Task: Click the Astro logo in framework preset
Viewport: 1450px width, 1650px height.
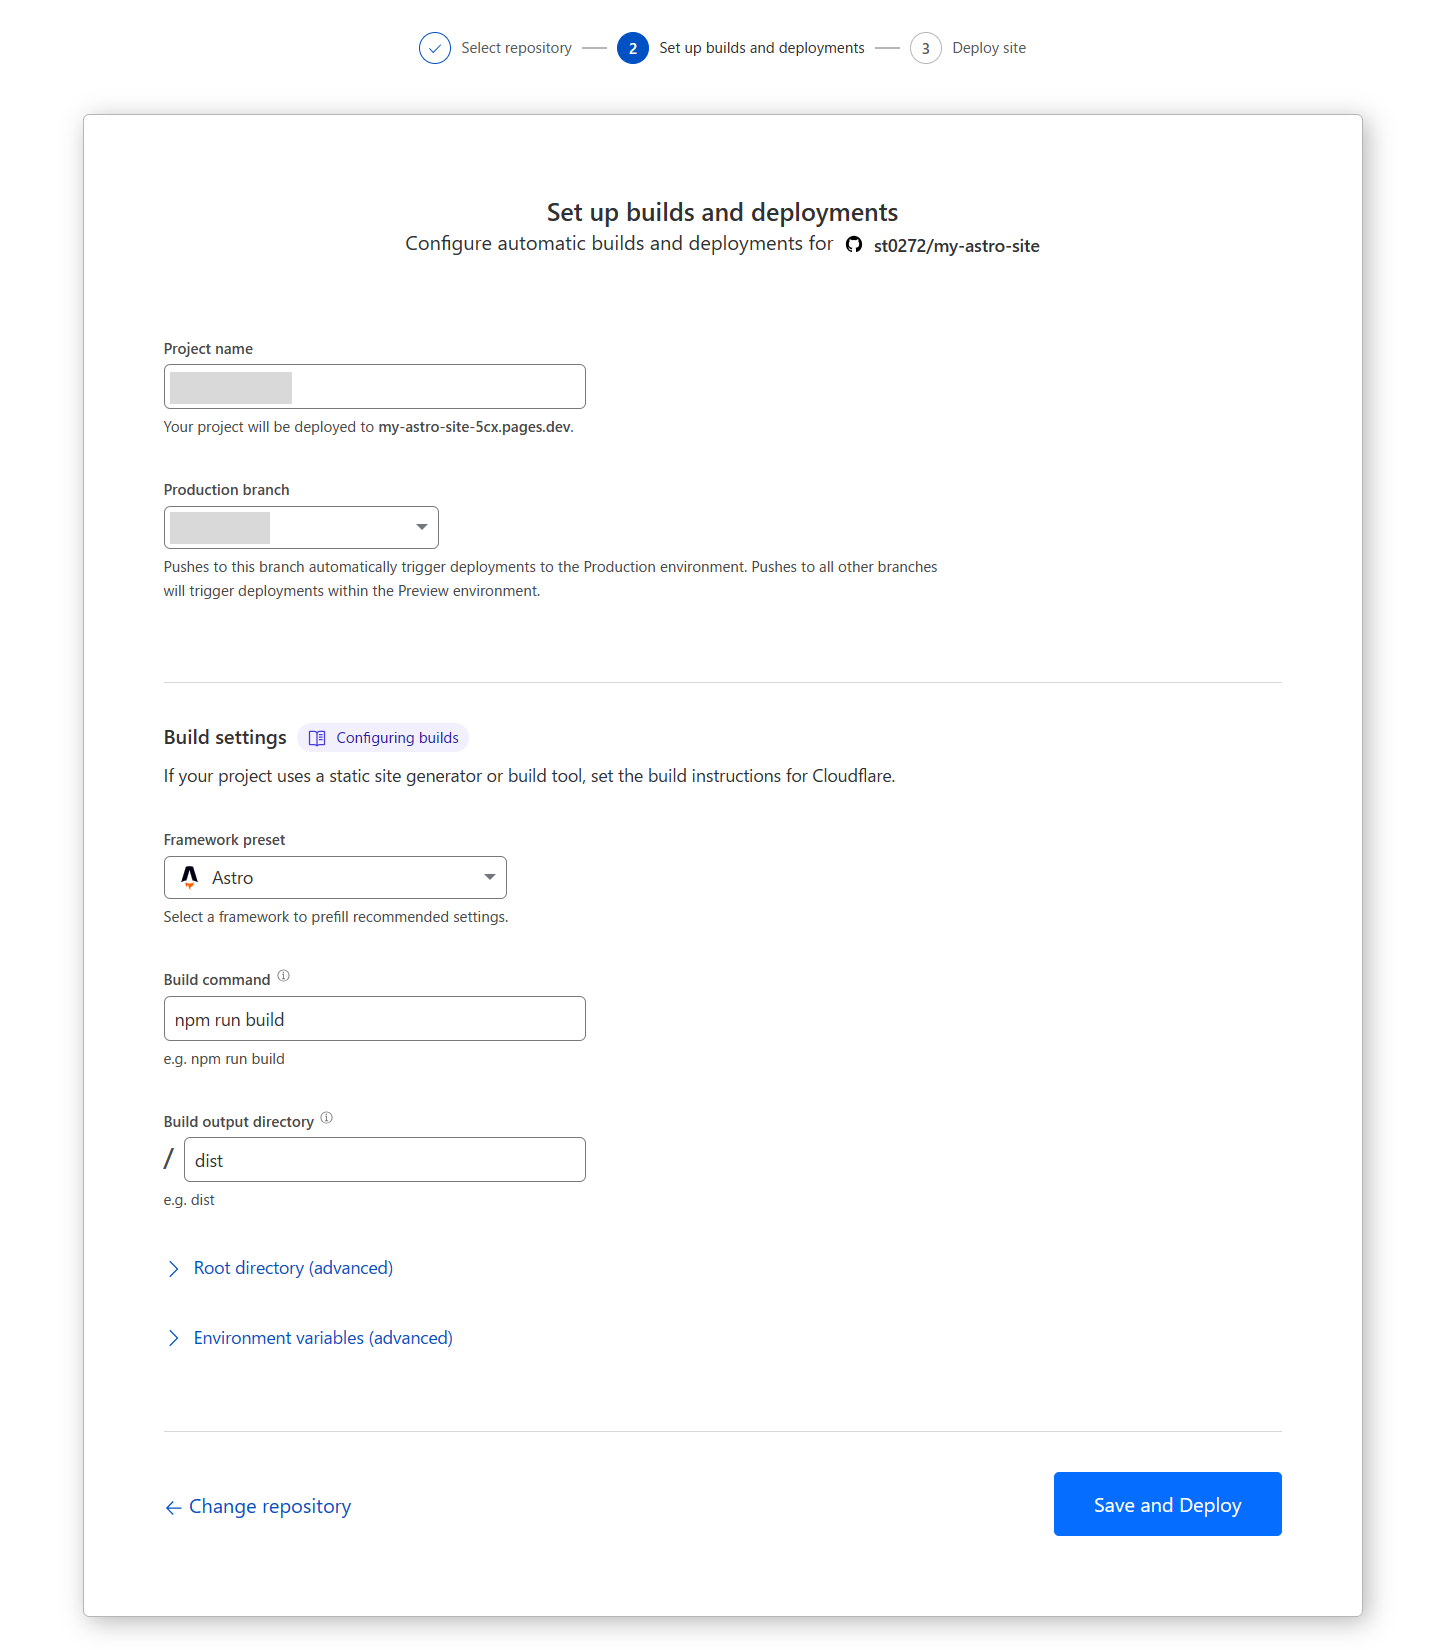Action: 190,877
